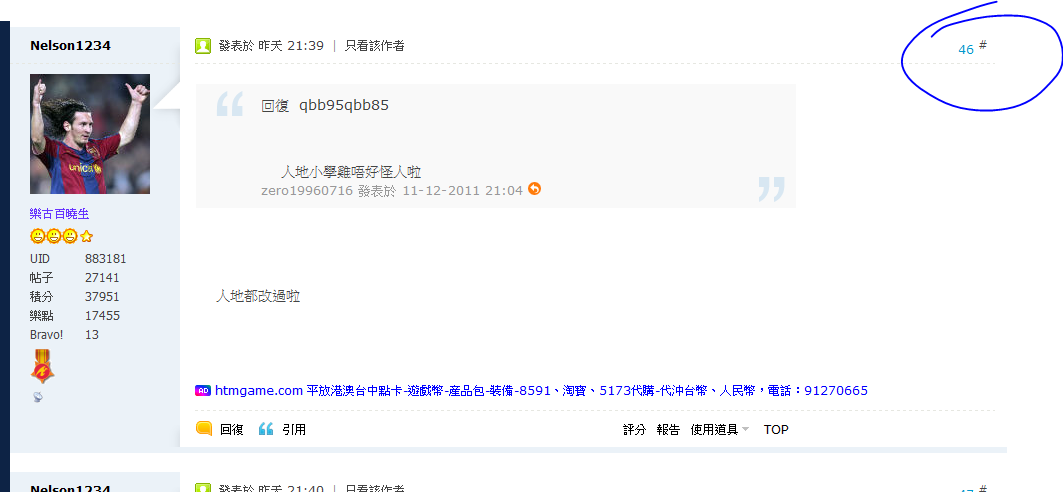Click the small satellite icon under the medal

37,397
